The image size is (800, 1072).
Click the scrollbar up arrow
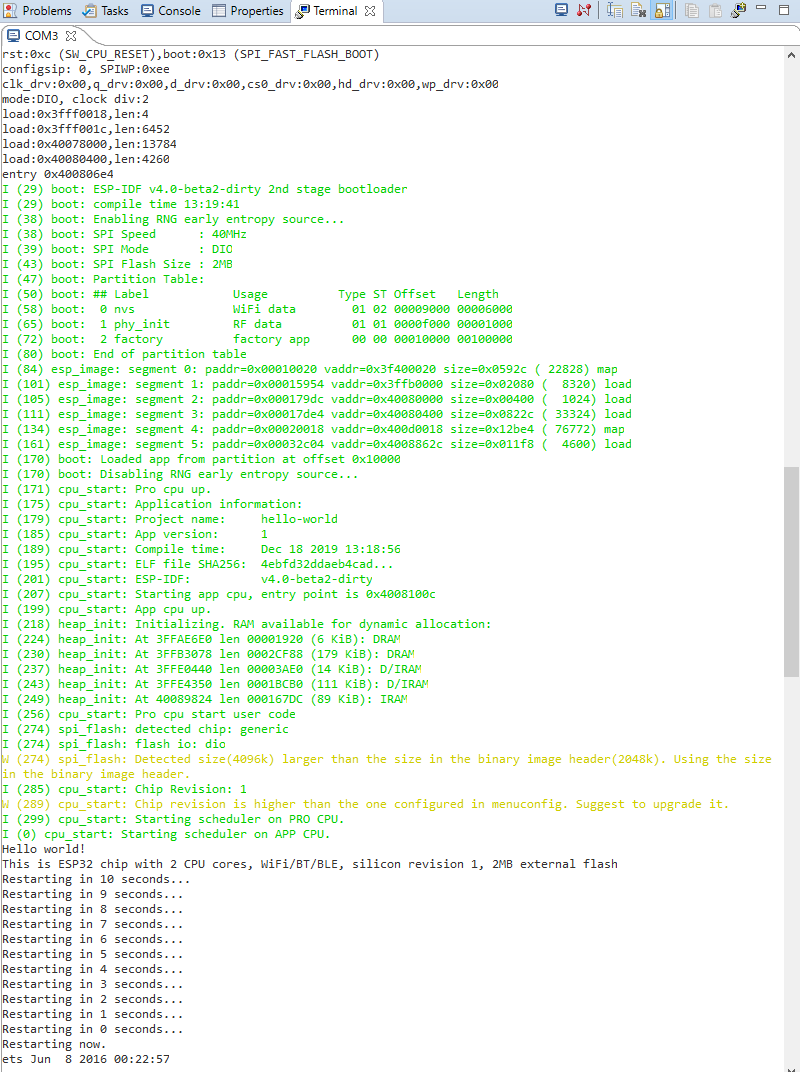[x=791, y=55]
